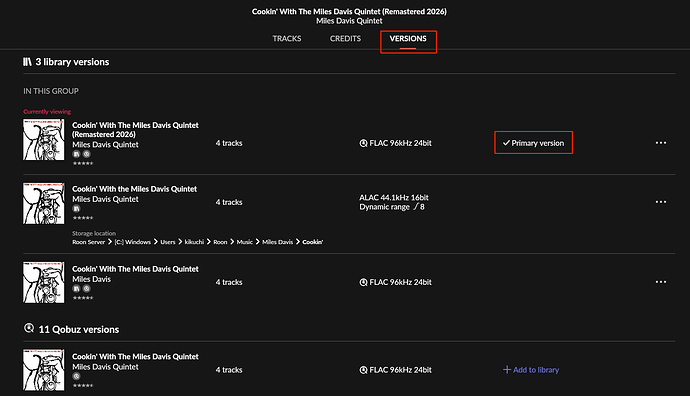Click Qobuz badge under Add to library version
Screen dimensions: 690x396
pyautogui.click(x=77, y=377)
